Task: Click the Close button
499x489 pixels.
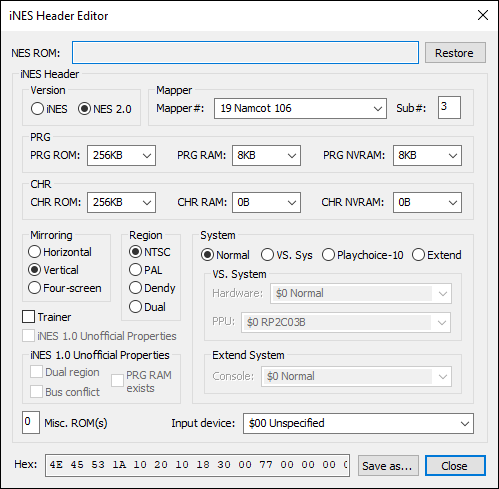Action: (455, 466)
